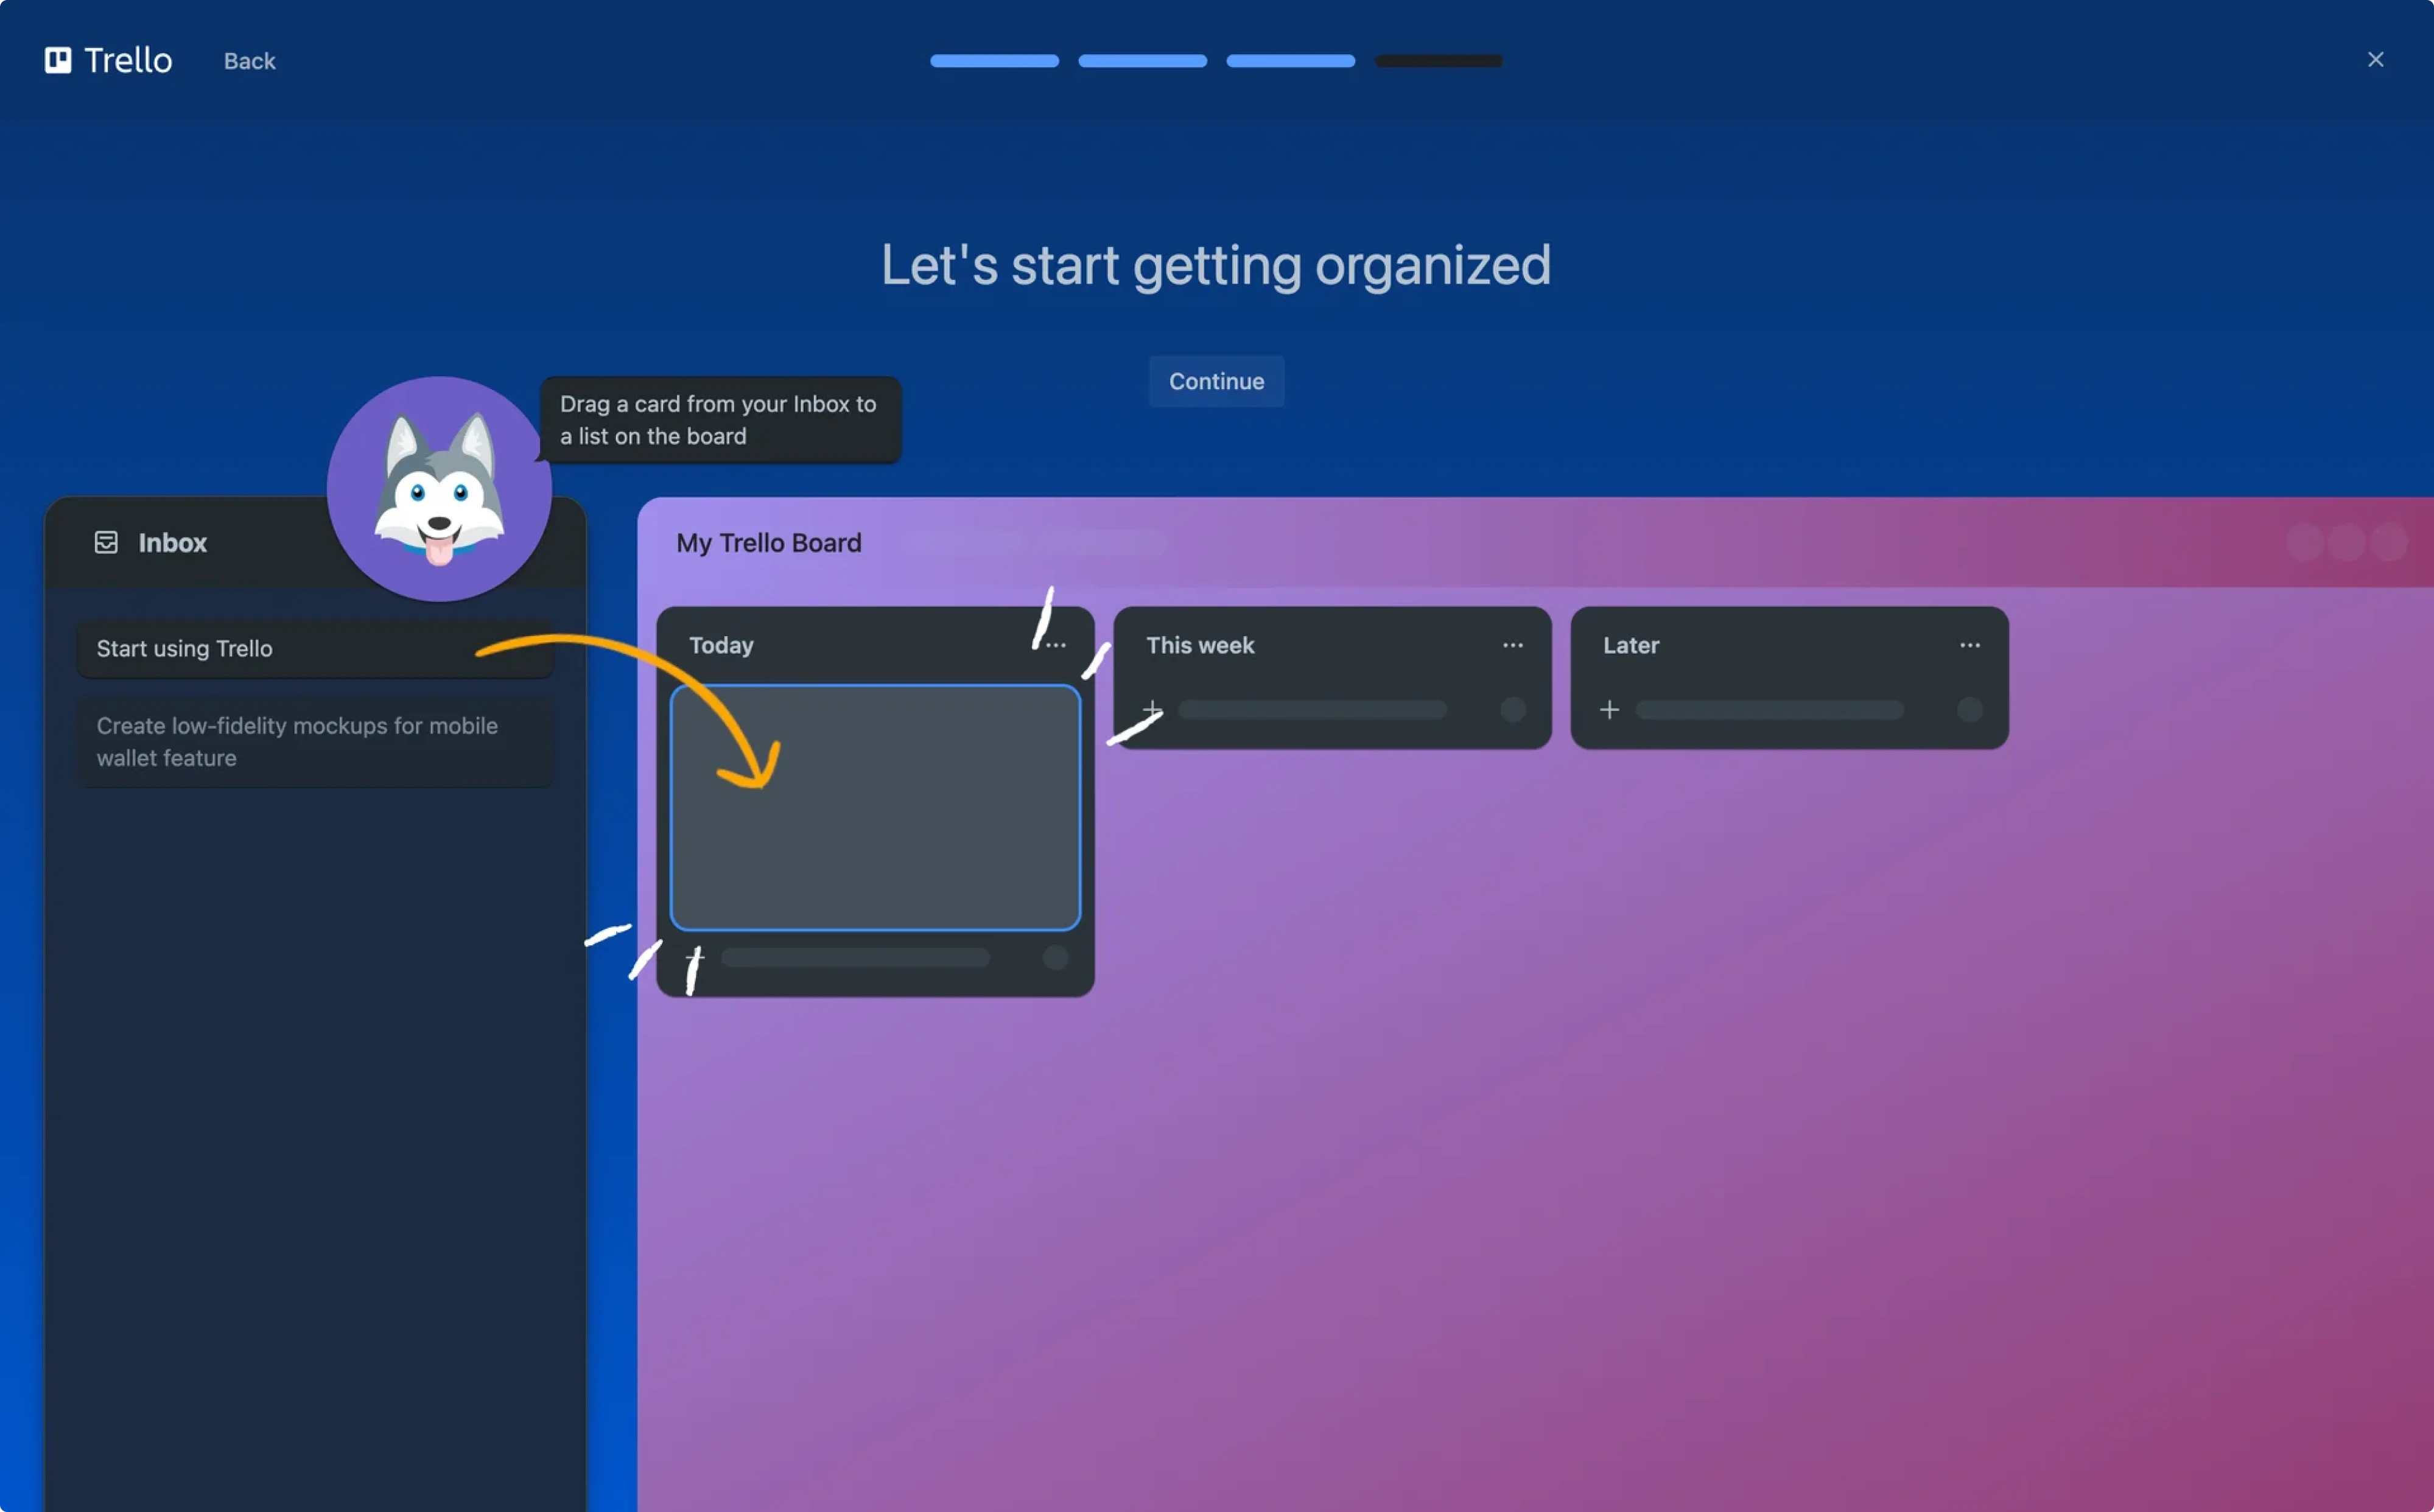The image size is (2434, 1512).
Task: Click the plus icon in the This week list
Action: 1151,710
